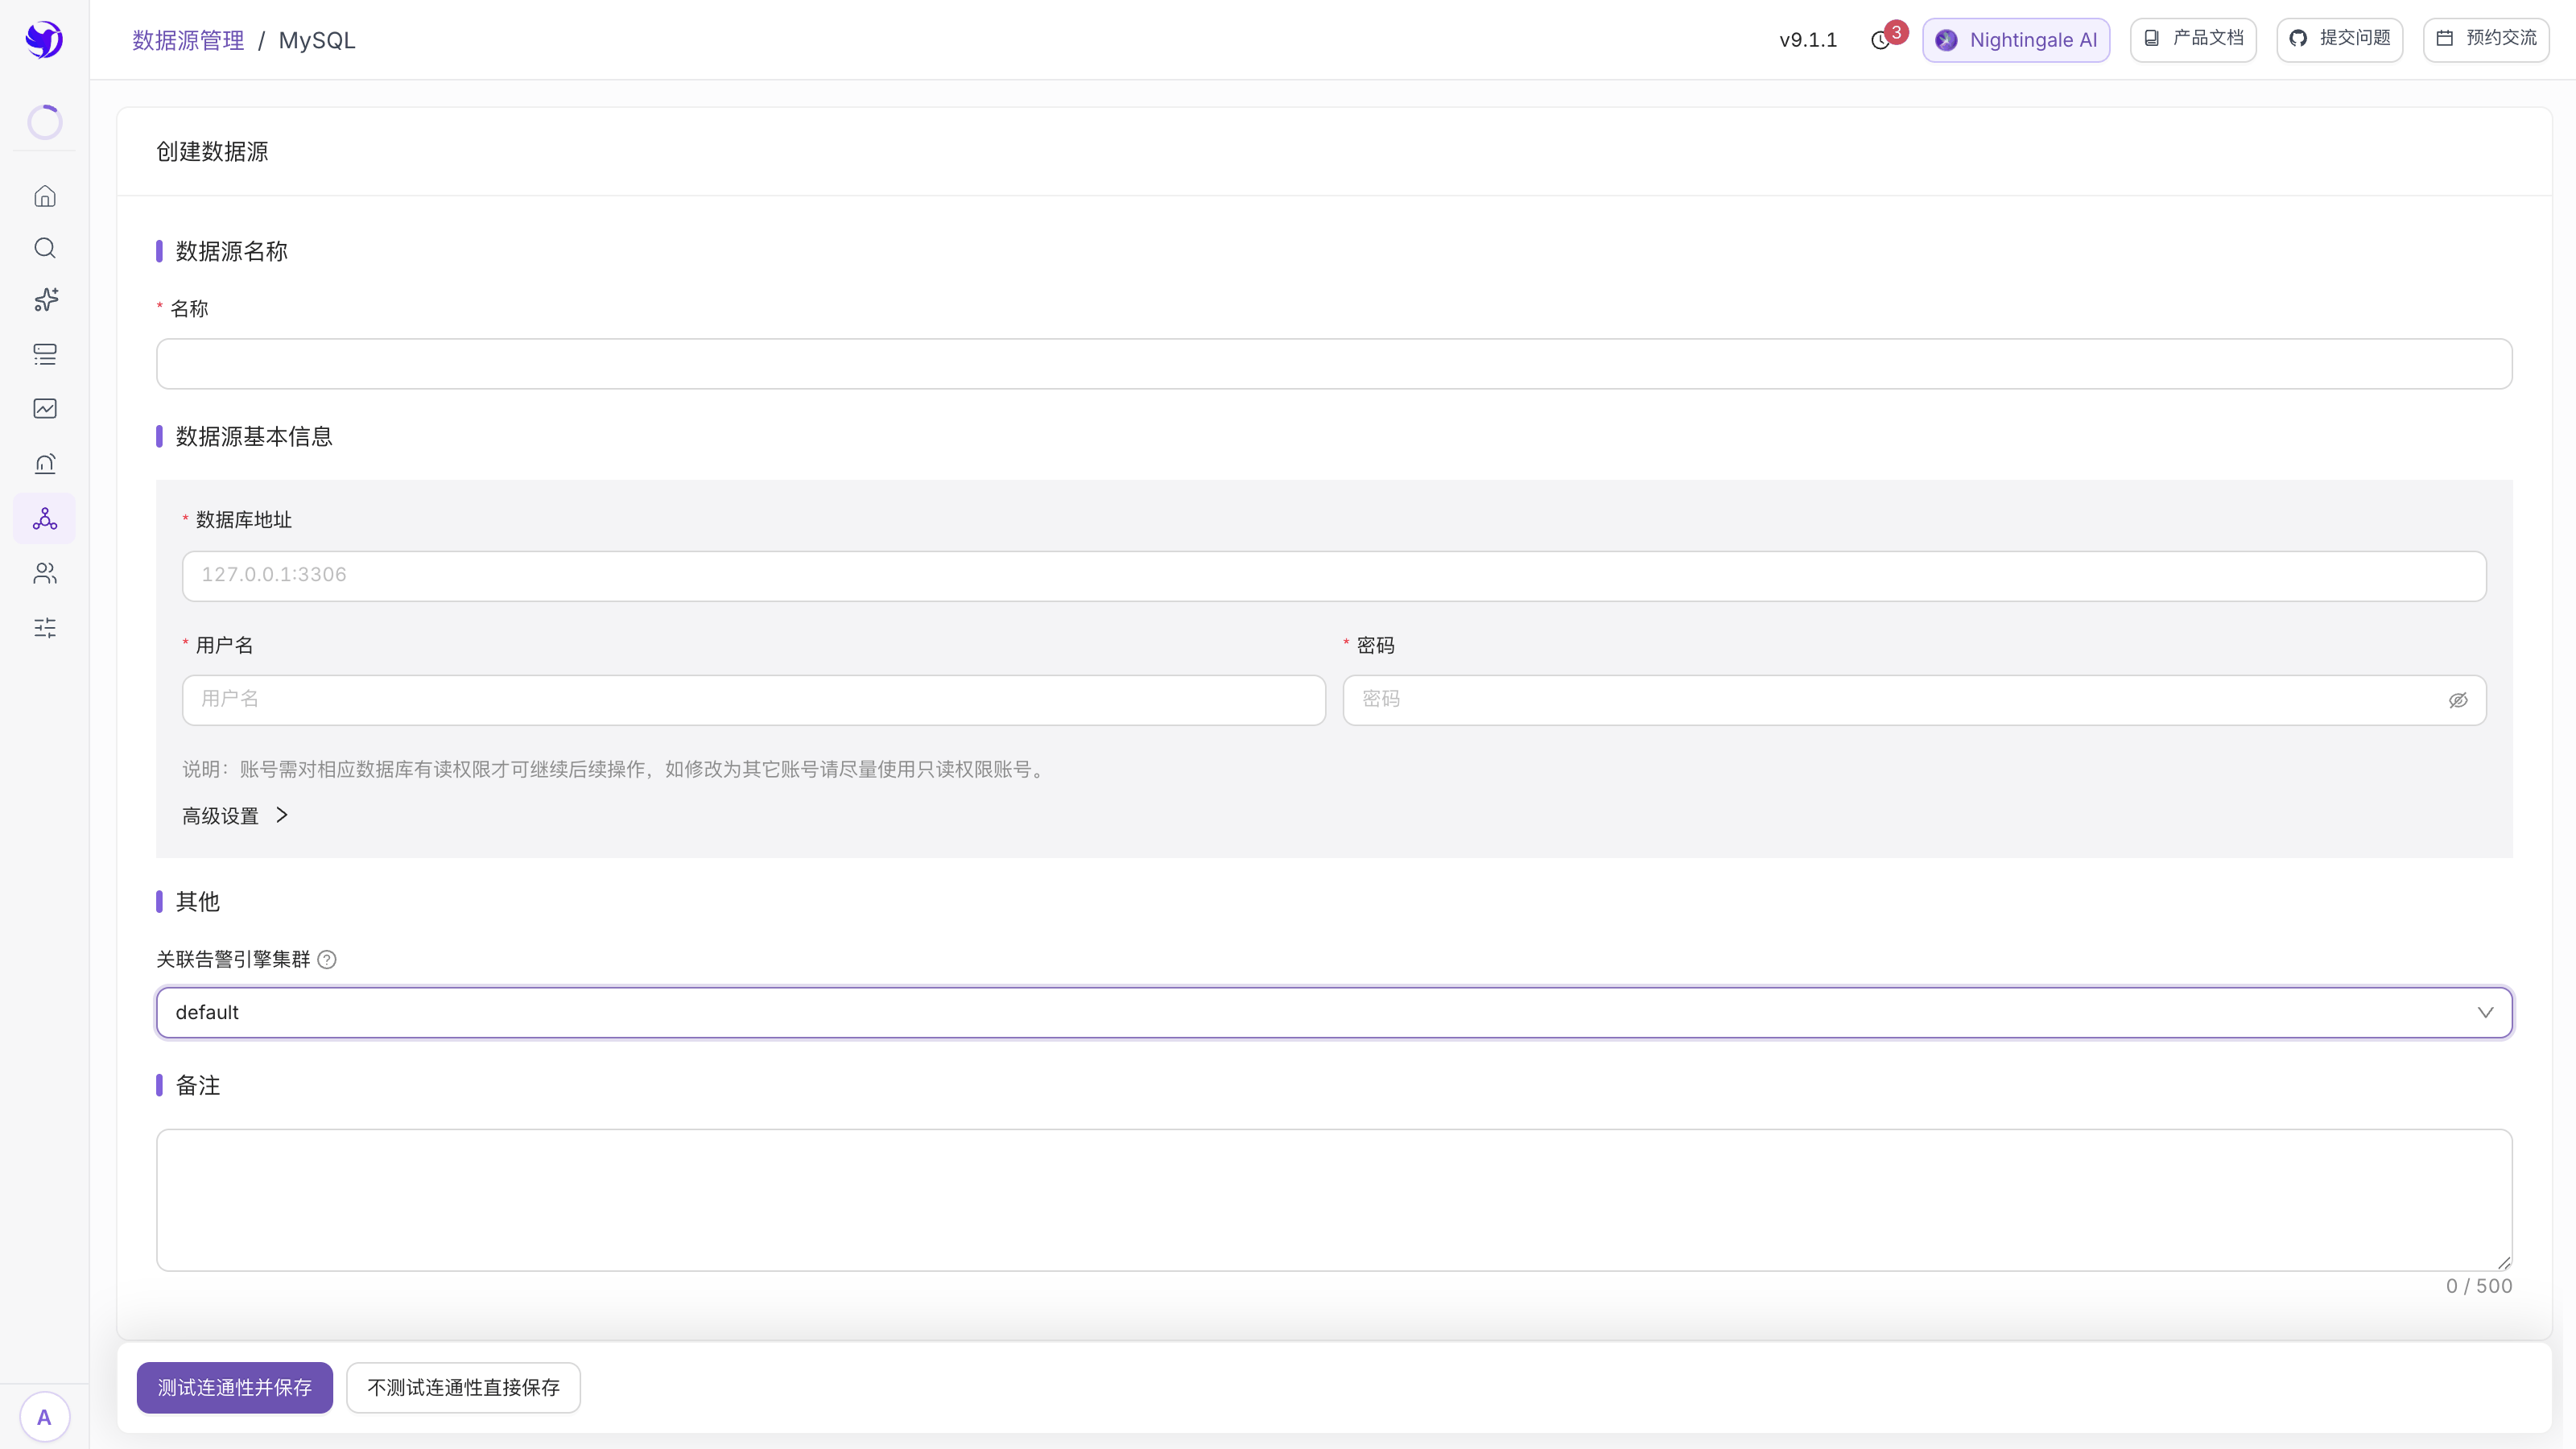Click the Nightingale bird logo
This screenshot has height=1449, width=2576.
tap(44, 40)
